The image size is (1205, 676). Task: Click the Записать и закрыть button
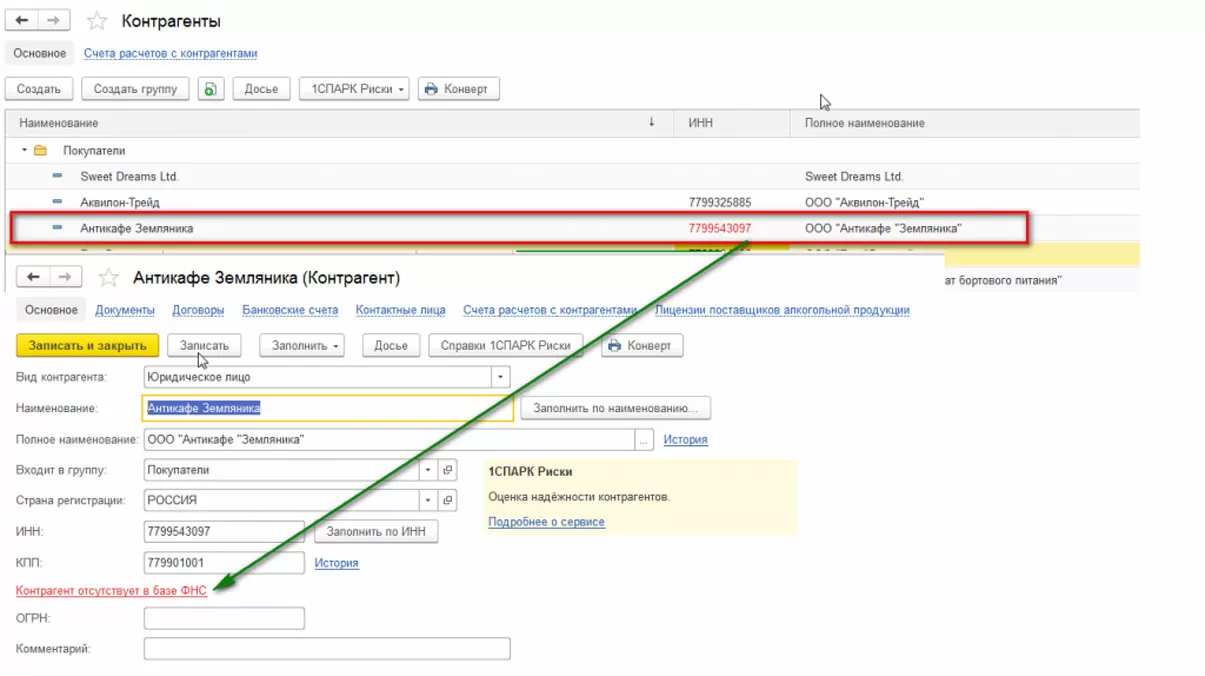87,346
